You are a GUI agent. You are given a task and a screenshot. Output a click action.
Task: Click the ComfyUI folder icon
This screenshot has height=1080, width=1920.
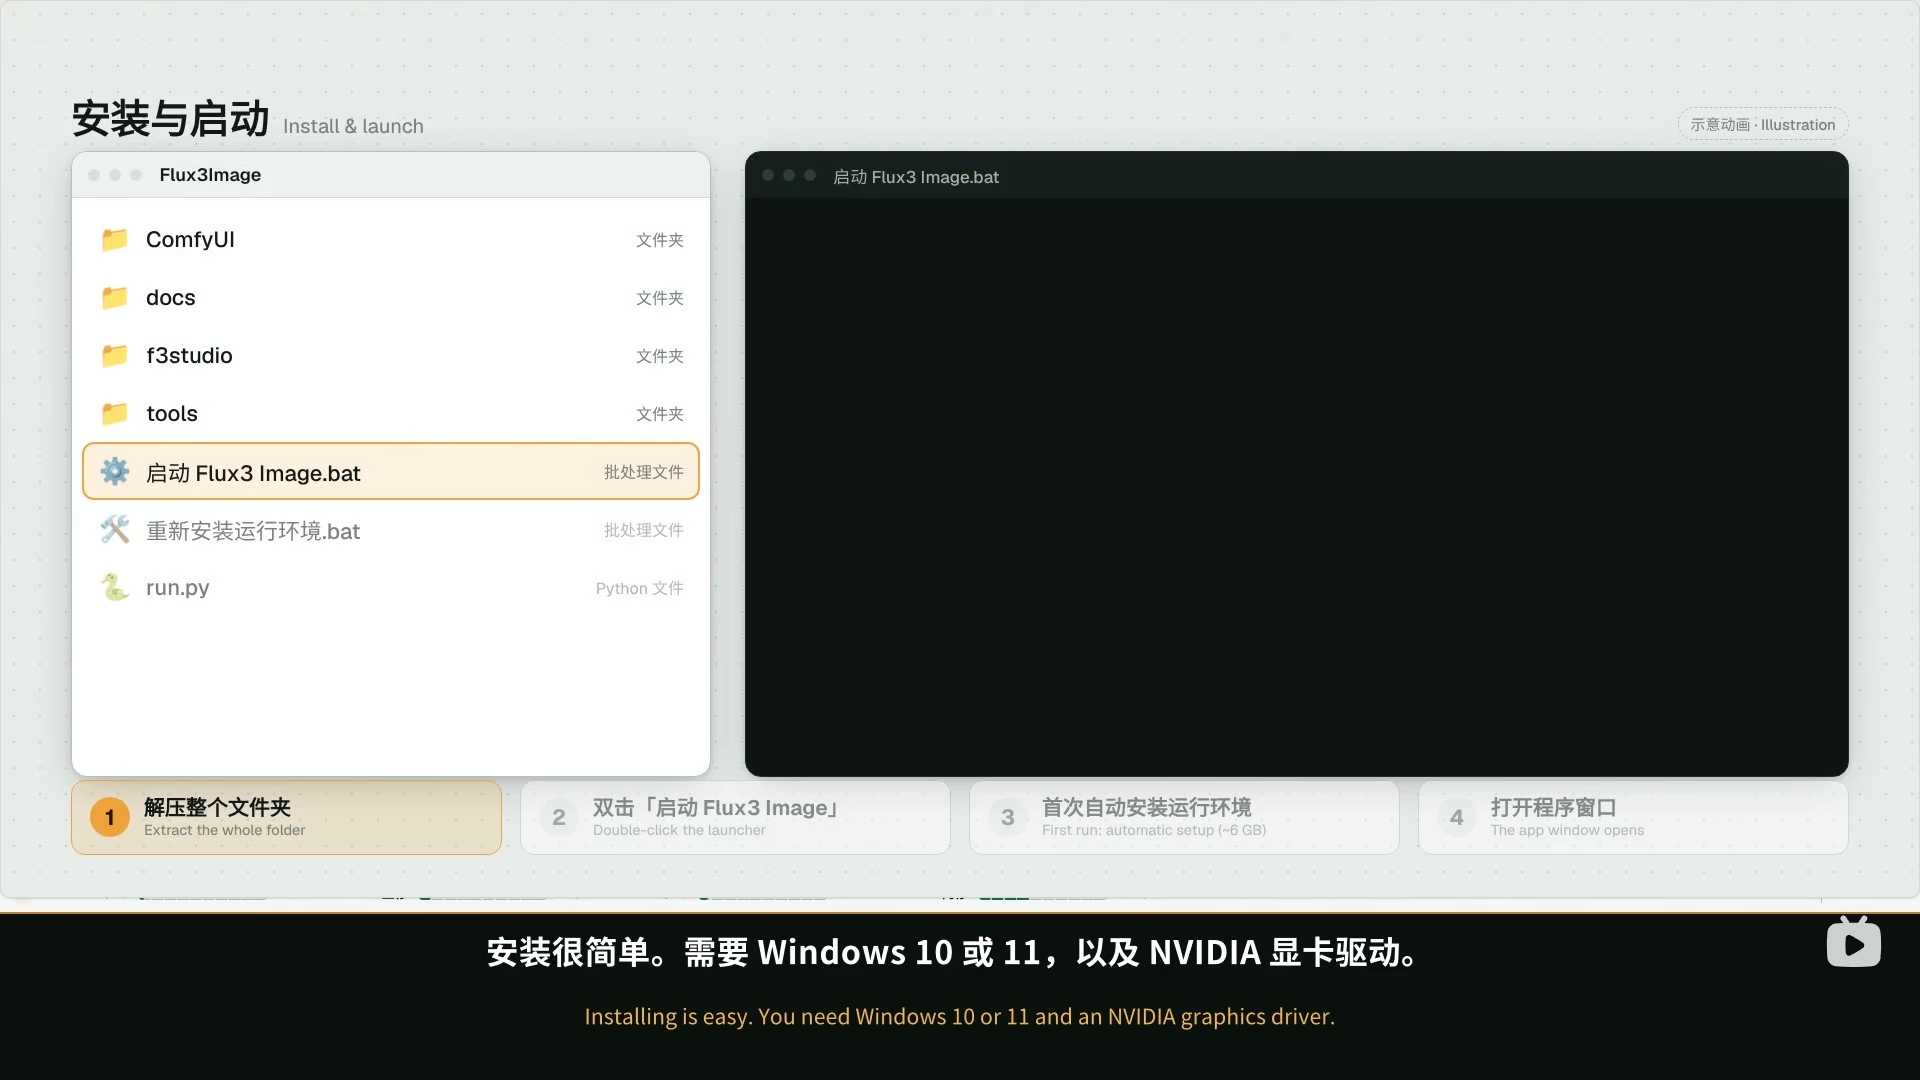(115, 239)
